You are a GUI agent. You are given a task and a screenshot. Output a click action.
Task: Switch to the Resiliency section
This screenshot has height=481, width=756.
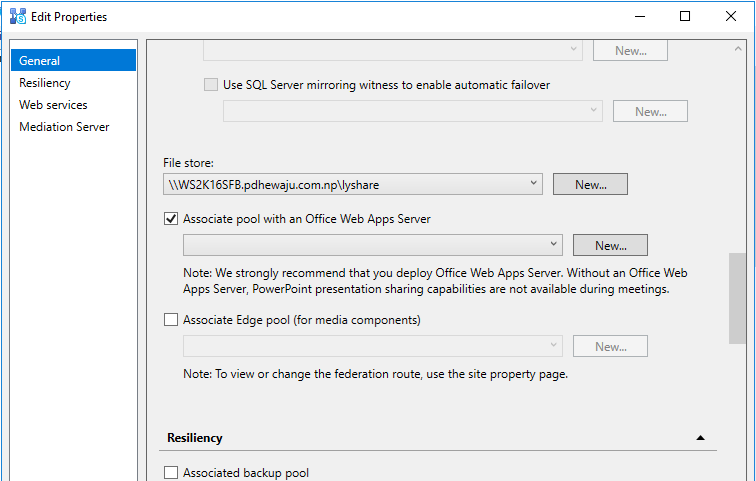pyautogui.click(x=45, y=83)
